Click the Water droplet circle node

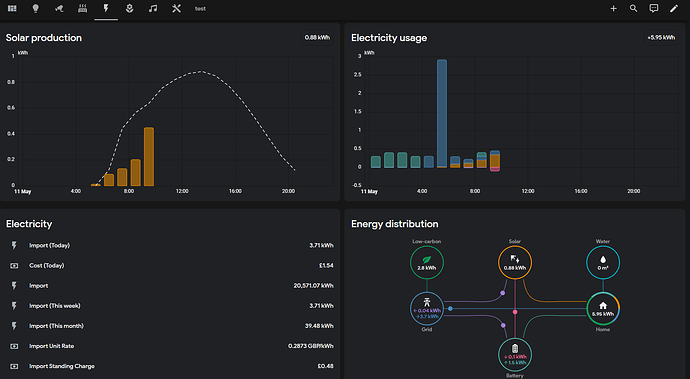[x=603, y=262]
